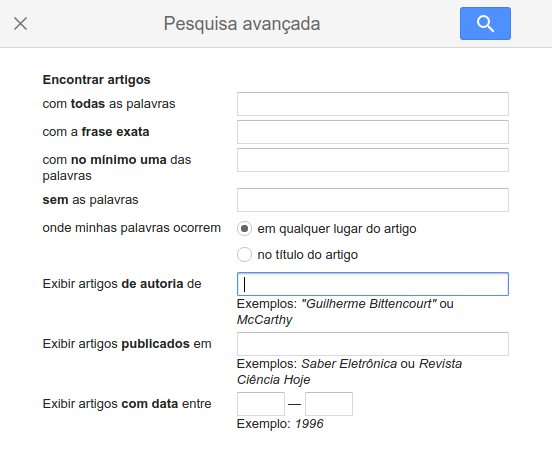The image size is (552, 458).
Task: Click the 'publicados em' publication field
Action: coord(373,344)
